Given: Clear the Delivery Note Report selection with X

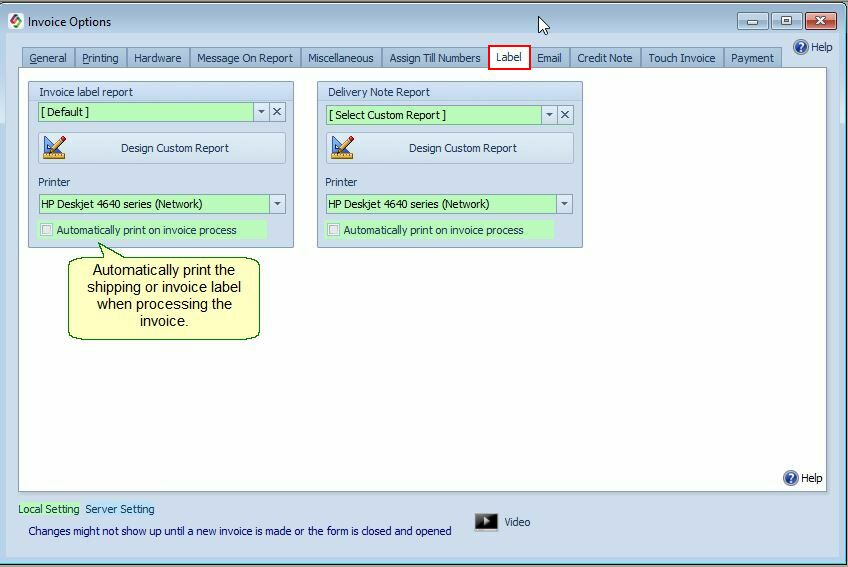Looking at the screenshot, I should click(565, 115).
